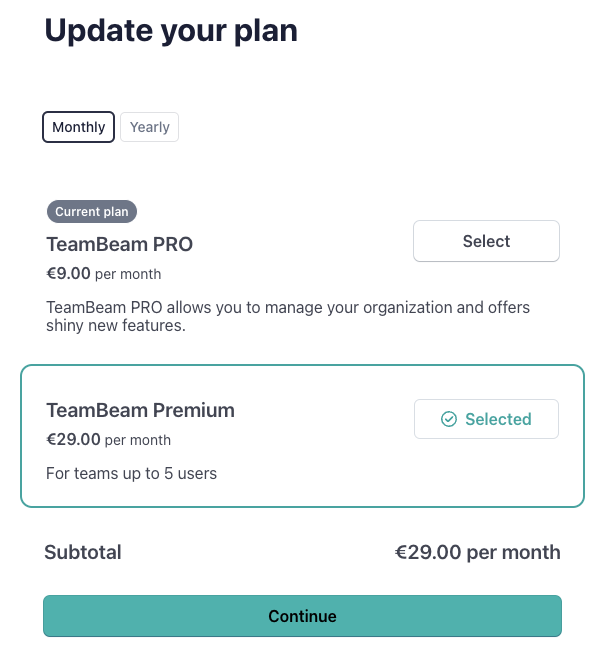Image resolution: width=605 pixels, height=670 pixels.
Task: Click the TeamBeam Premium plan title
Action: tap(141, 410)
